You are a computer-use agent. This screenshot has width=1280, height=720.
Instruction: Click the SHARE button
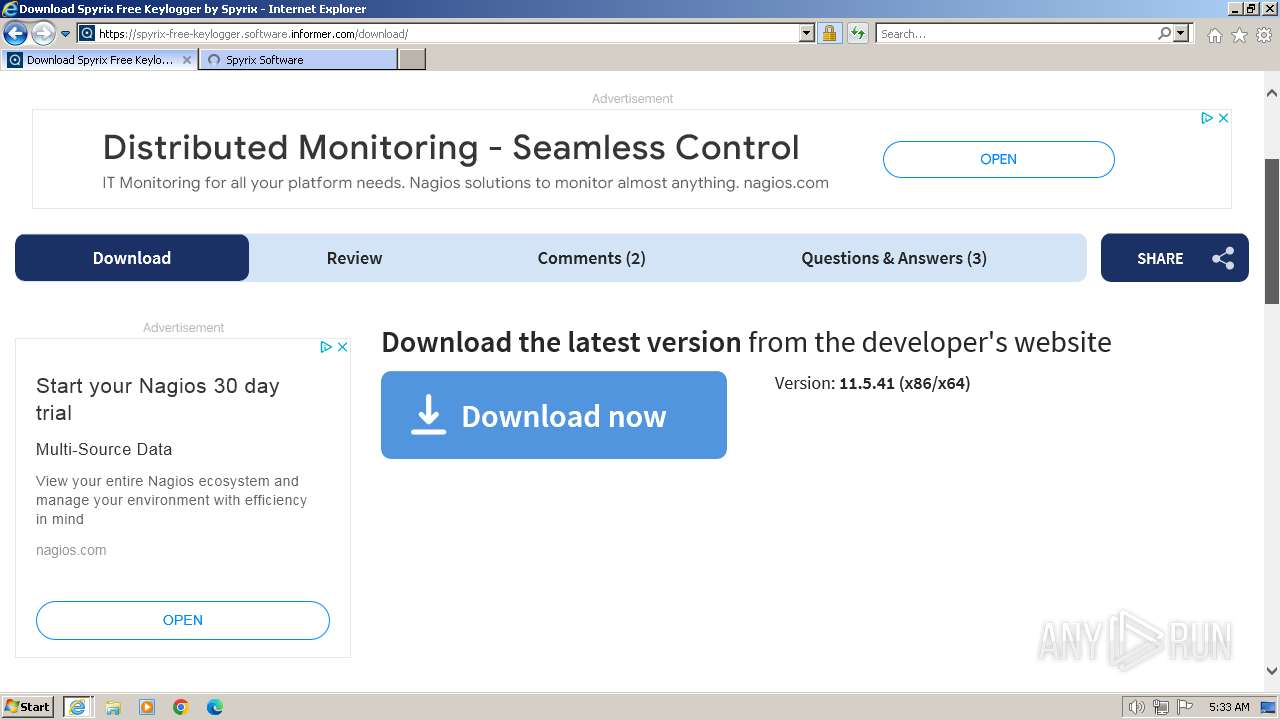pyautogui.click(x=1175, y=258)
